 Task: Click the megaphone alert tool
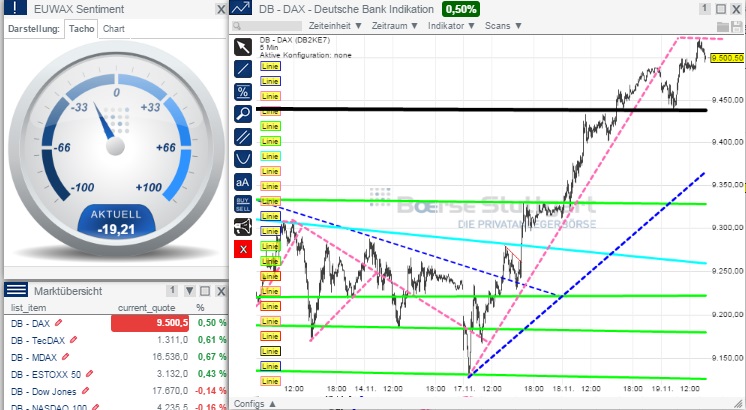pyautogui.click(x=243, y=227)
